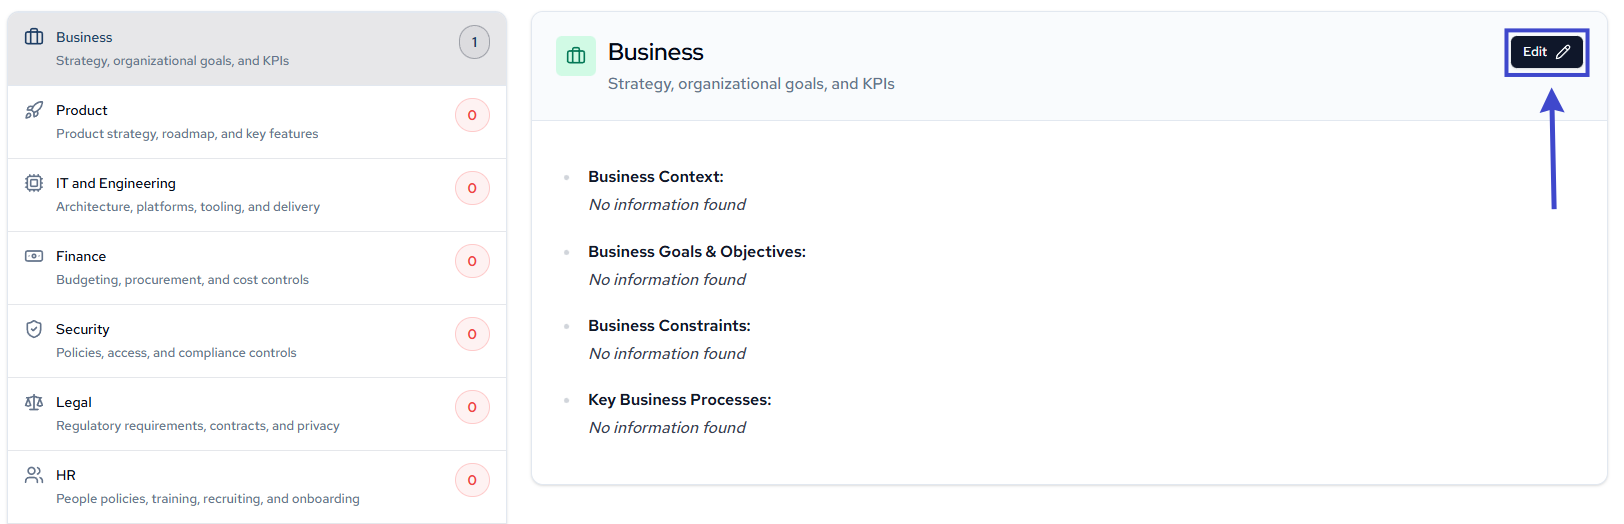Click the IT and Engineering chip icon
The height and width of the screenshot is (524, 1624).
pos(34,183)
